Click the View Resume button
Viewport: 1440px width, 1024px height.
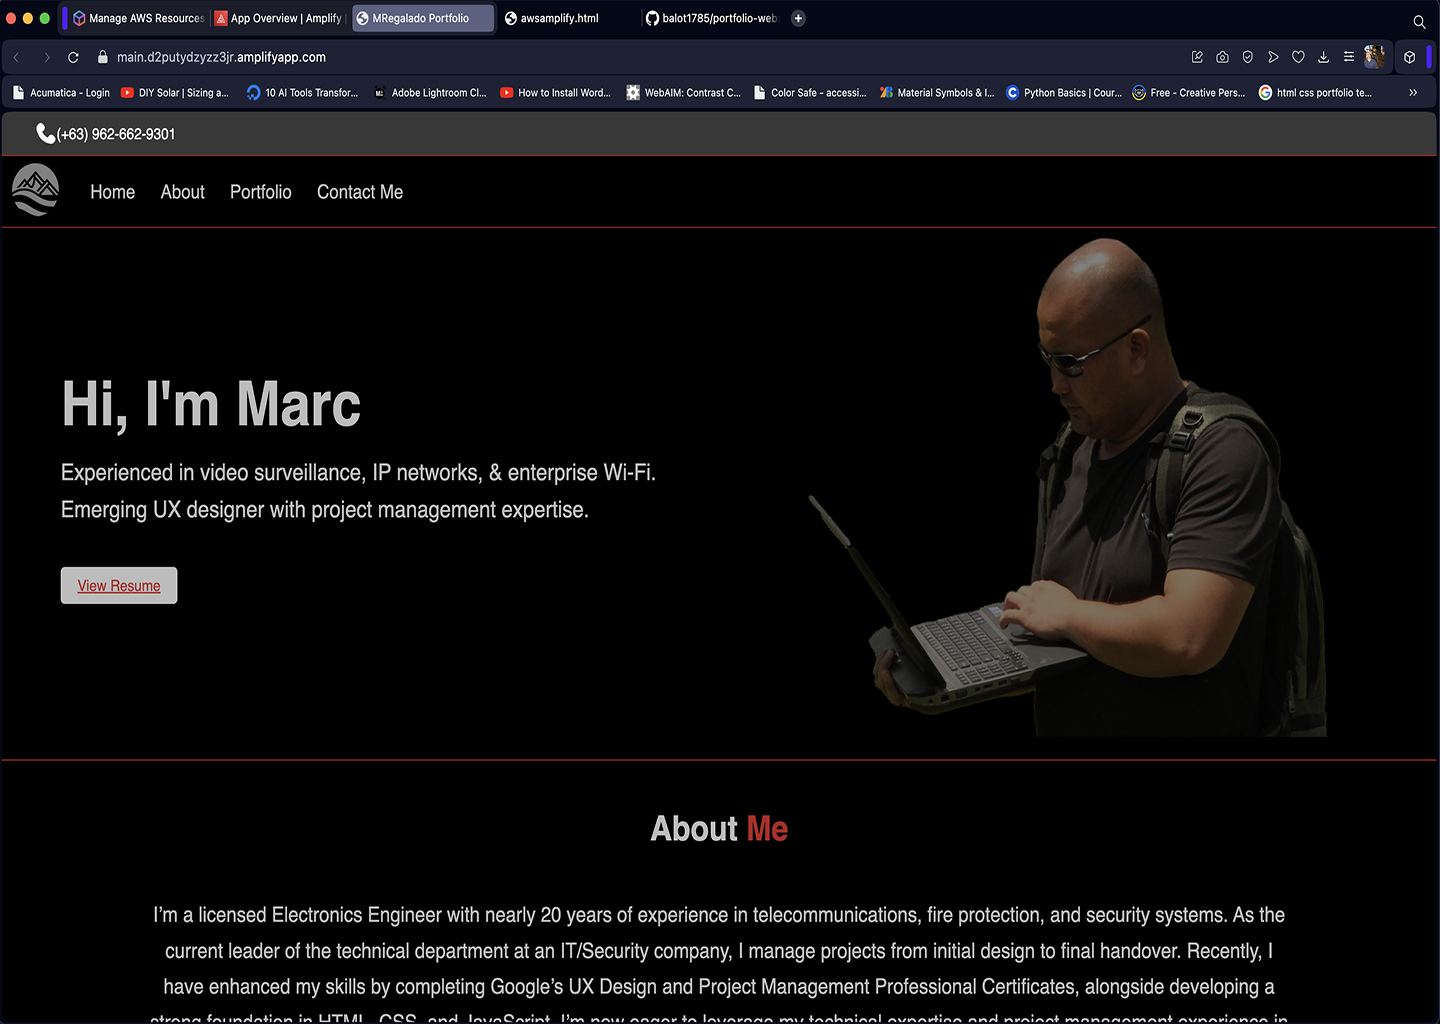(x=119, y=586)
